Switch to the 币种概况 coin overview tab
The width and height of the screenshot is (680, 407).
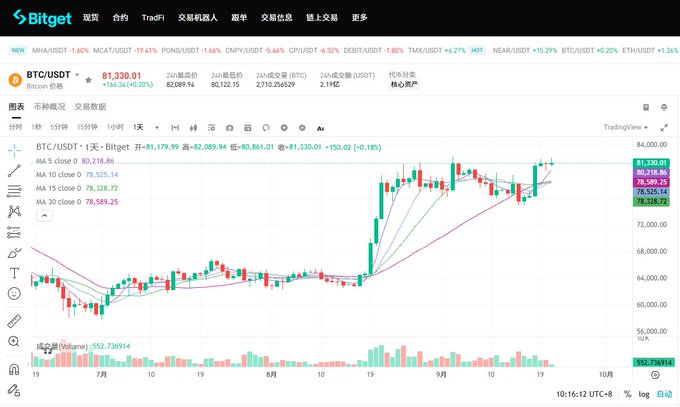(x=49, y=107)
